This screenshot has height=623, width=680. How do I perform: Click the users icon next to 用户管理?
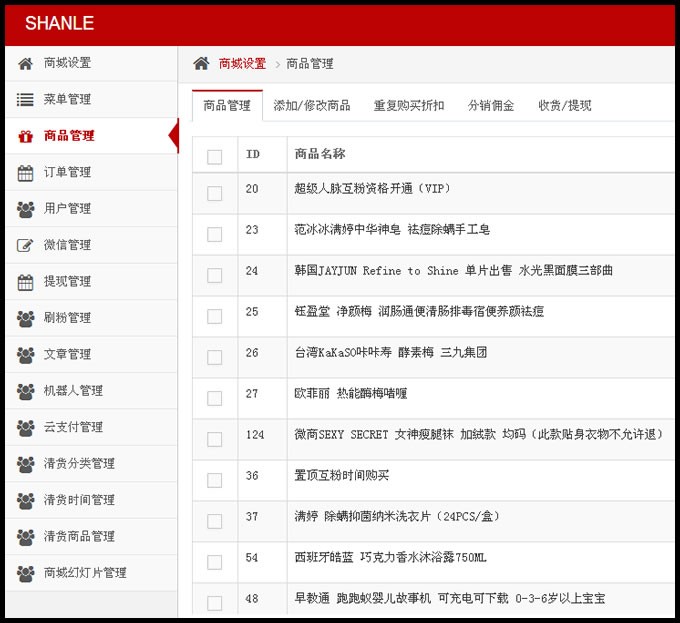point(25,209)
